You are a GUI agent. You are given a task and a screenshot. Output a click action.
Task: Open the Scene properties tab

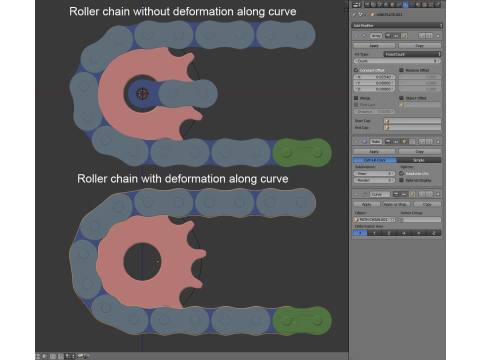click(x=380, y=5)
